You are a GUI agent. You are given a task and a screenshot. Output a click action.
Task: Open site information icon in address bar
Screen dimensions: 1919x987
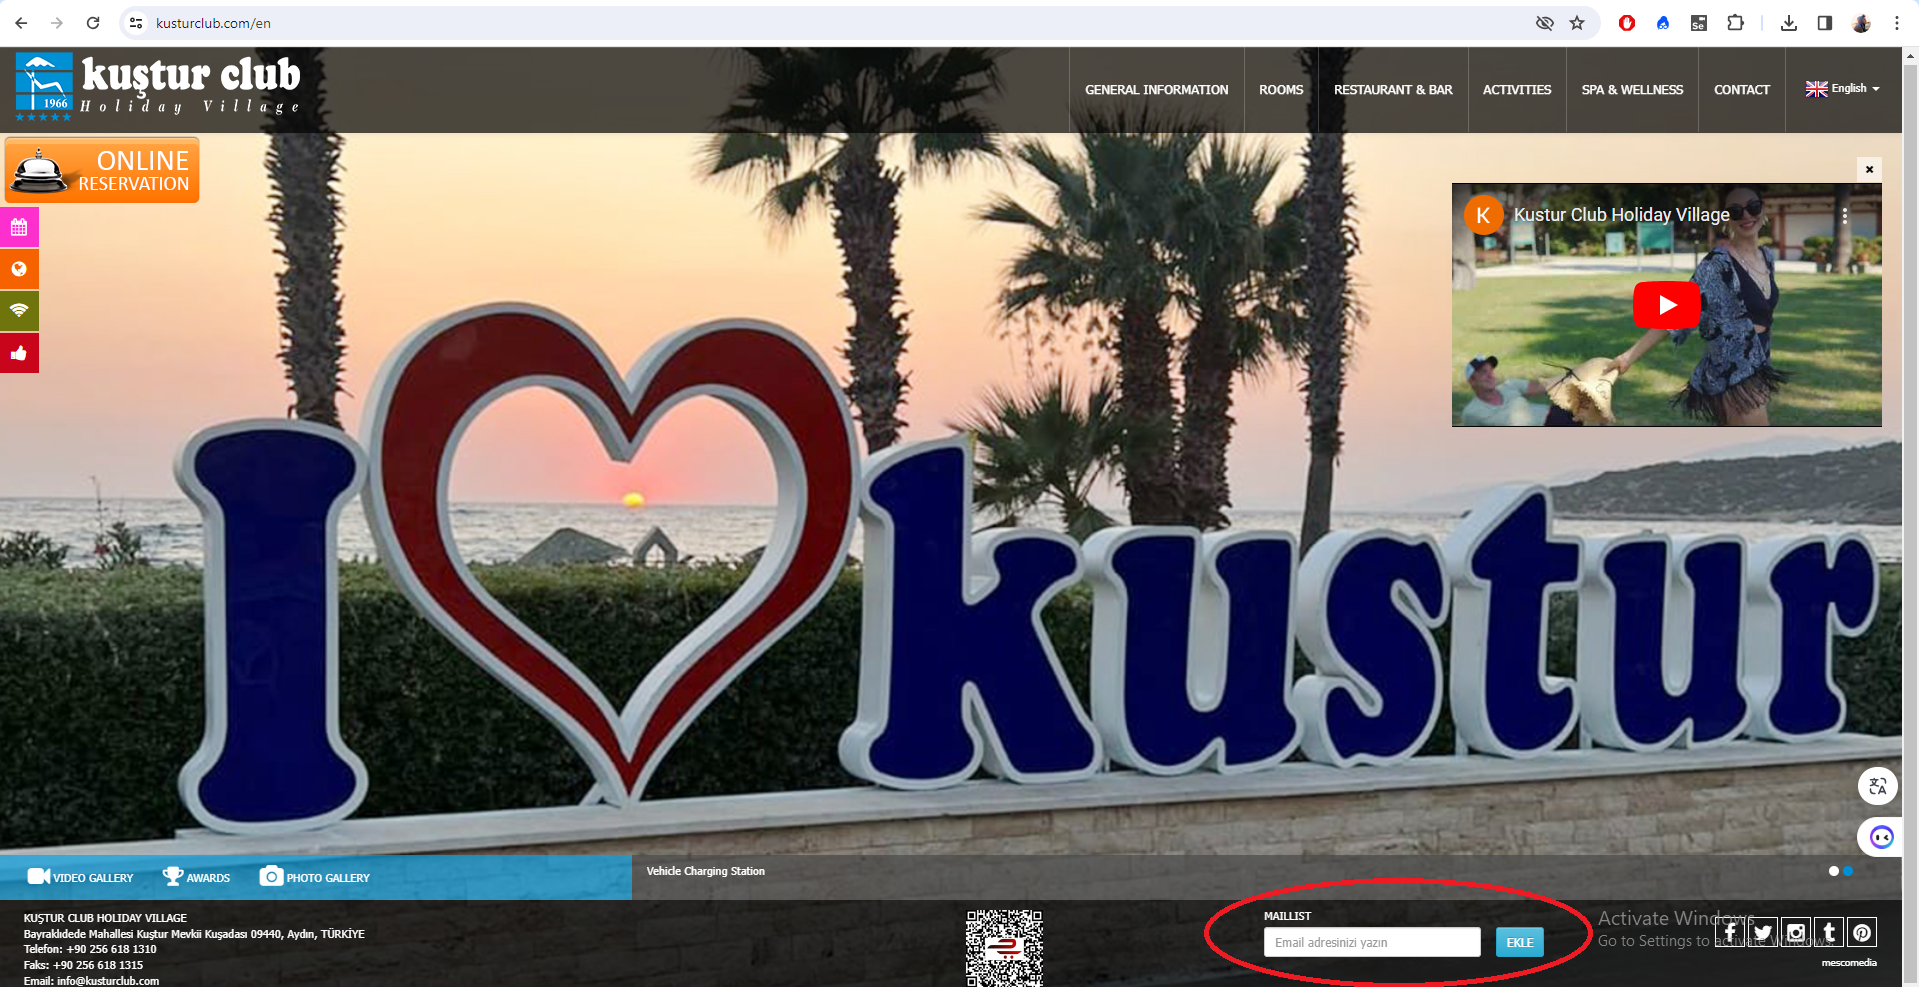(x=137, y=23)
